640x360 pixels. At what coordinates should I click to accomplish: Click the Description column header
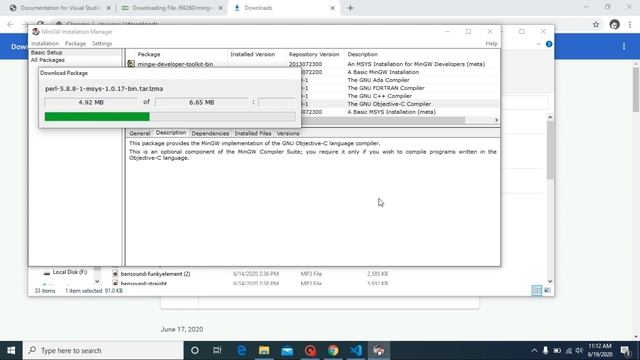click(362, 54)
